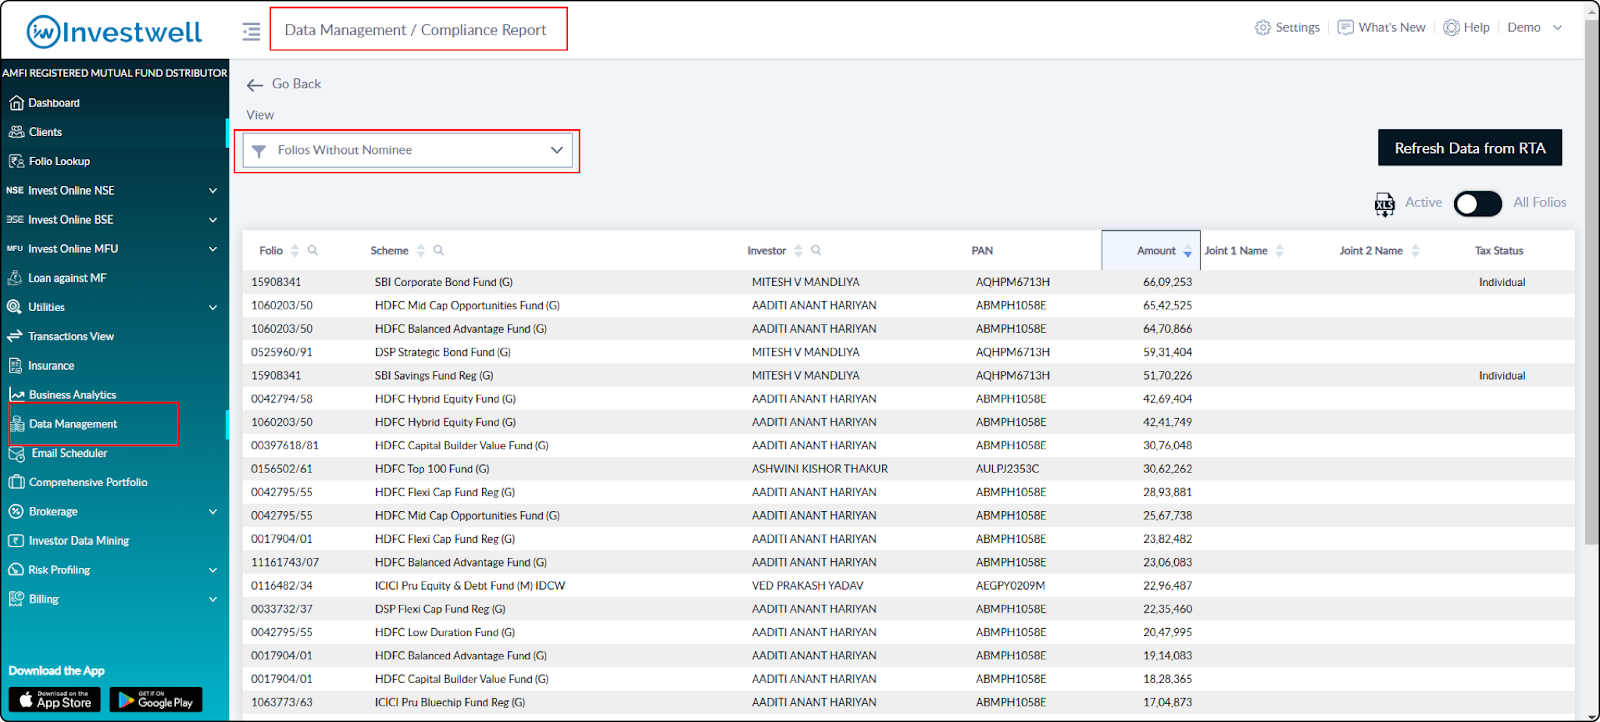
Task: Click the Business Analytics chart icon
Action: click(17, 395)
